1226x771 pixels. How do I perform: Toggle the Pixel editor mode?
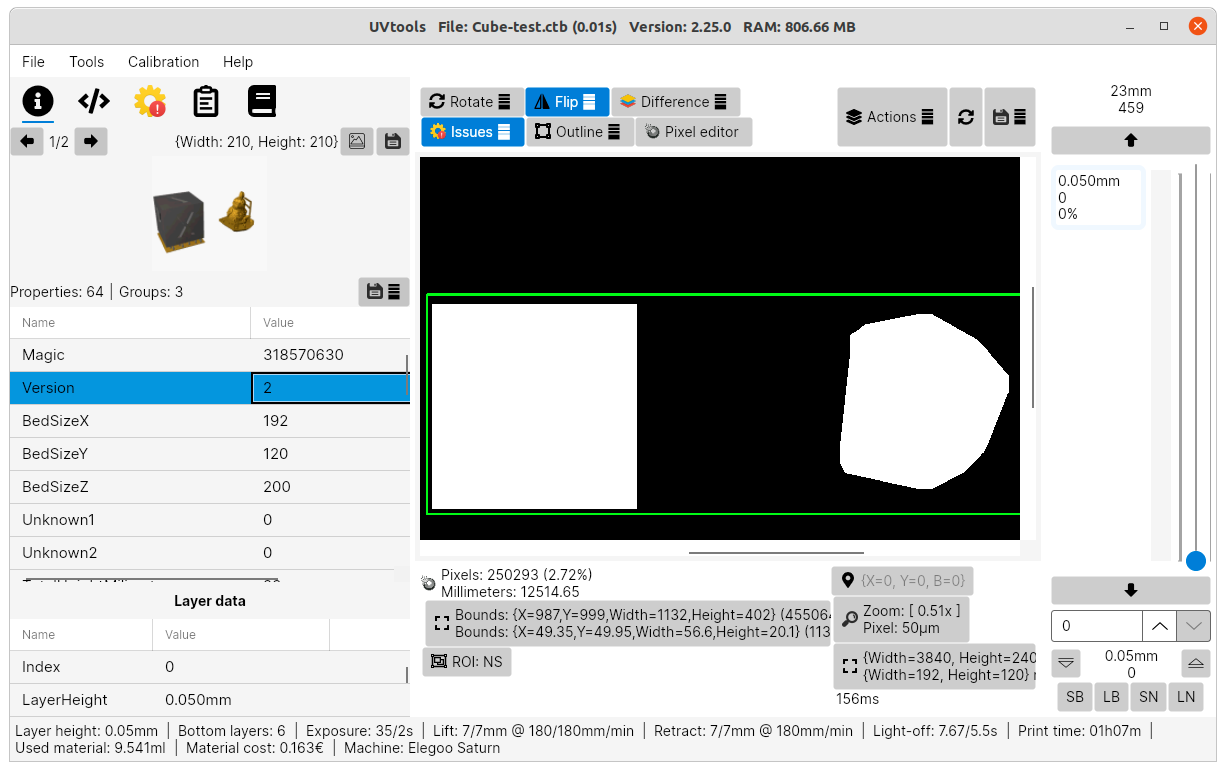[x=693, y=132]
